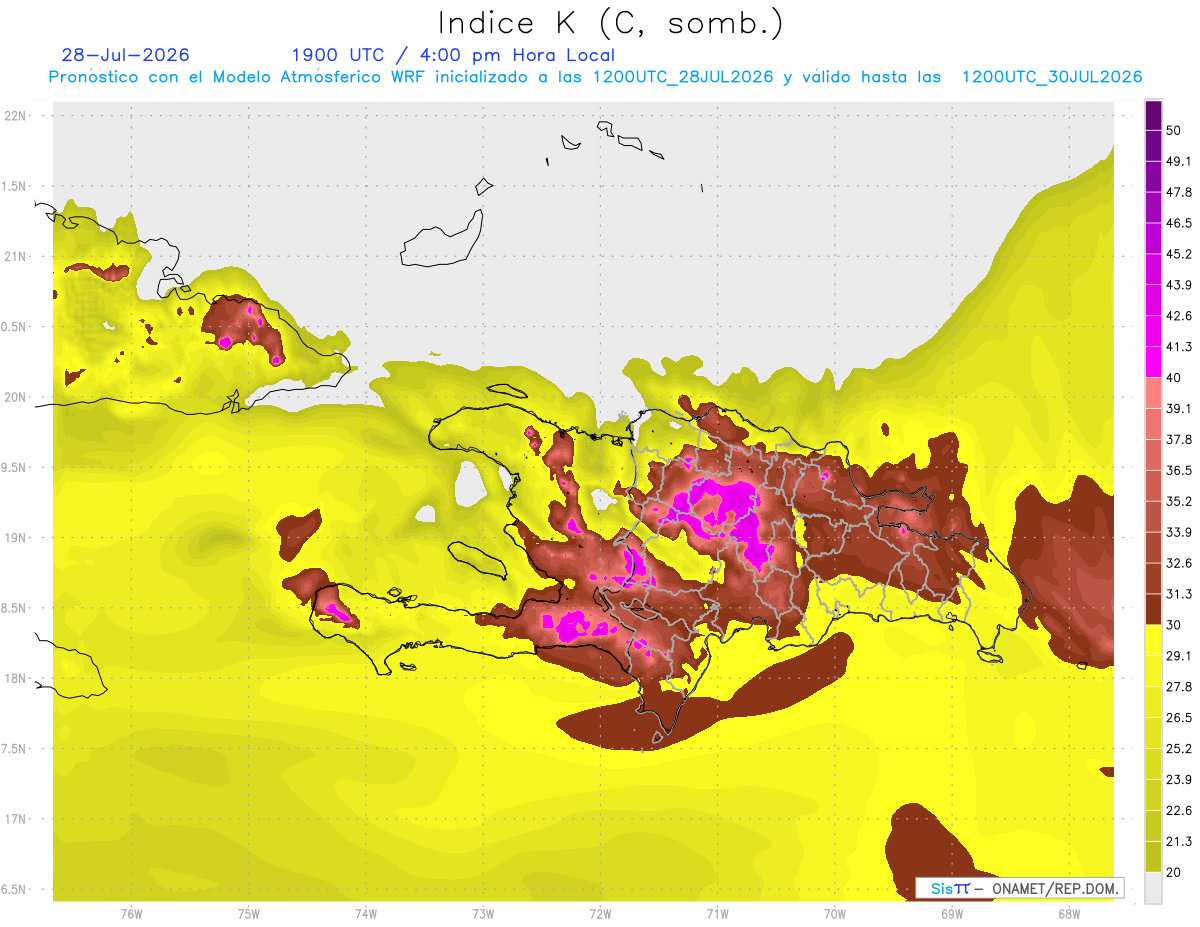Click the '39.1' value on the color scale

[x=1179, y=409]
